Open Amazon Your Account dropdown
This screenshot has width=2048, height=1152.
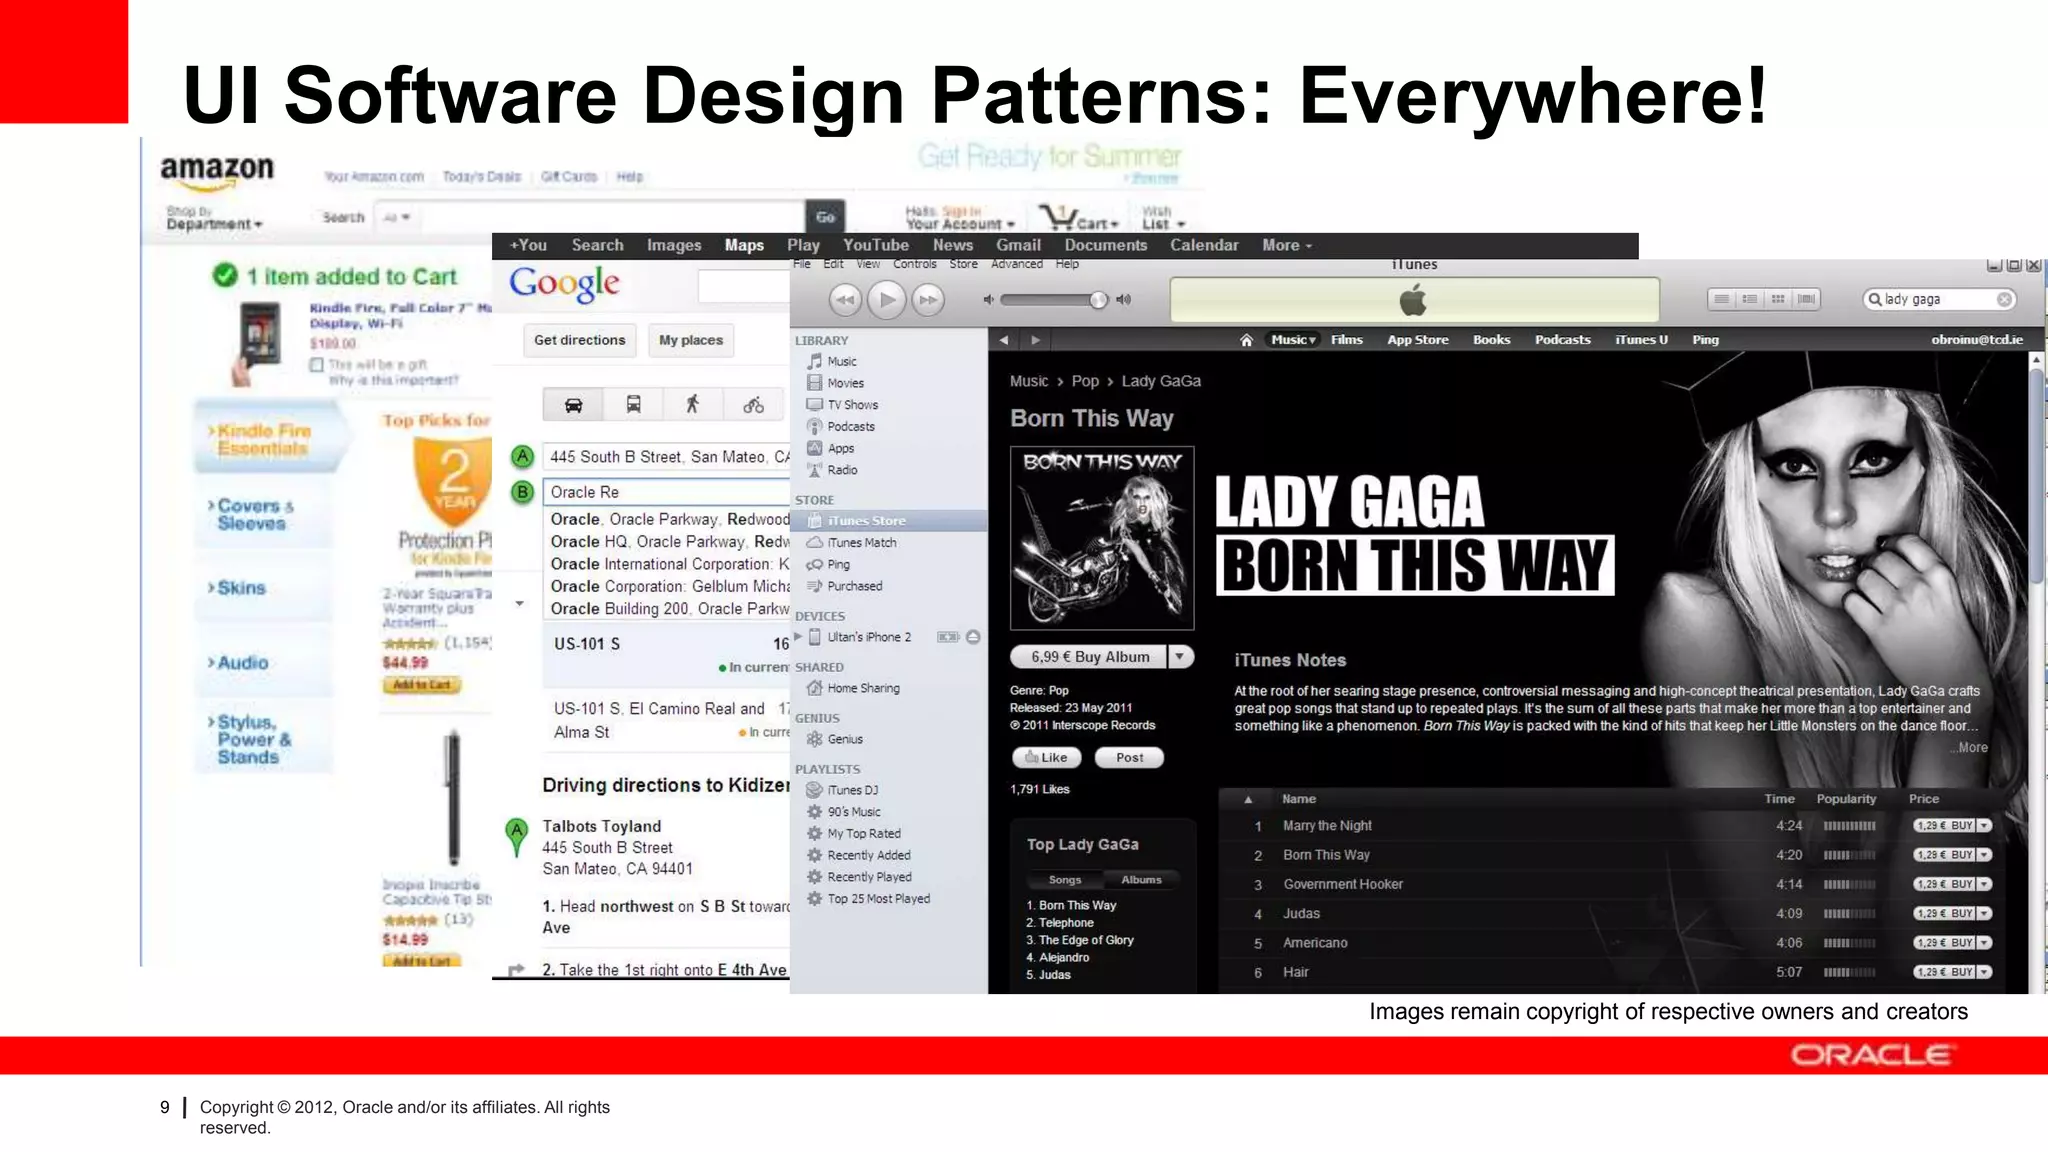(960, 218)
